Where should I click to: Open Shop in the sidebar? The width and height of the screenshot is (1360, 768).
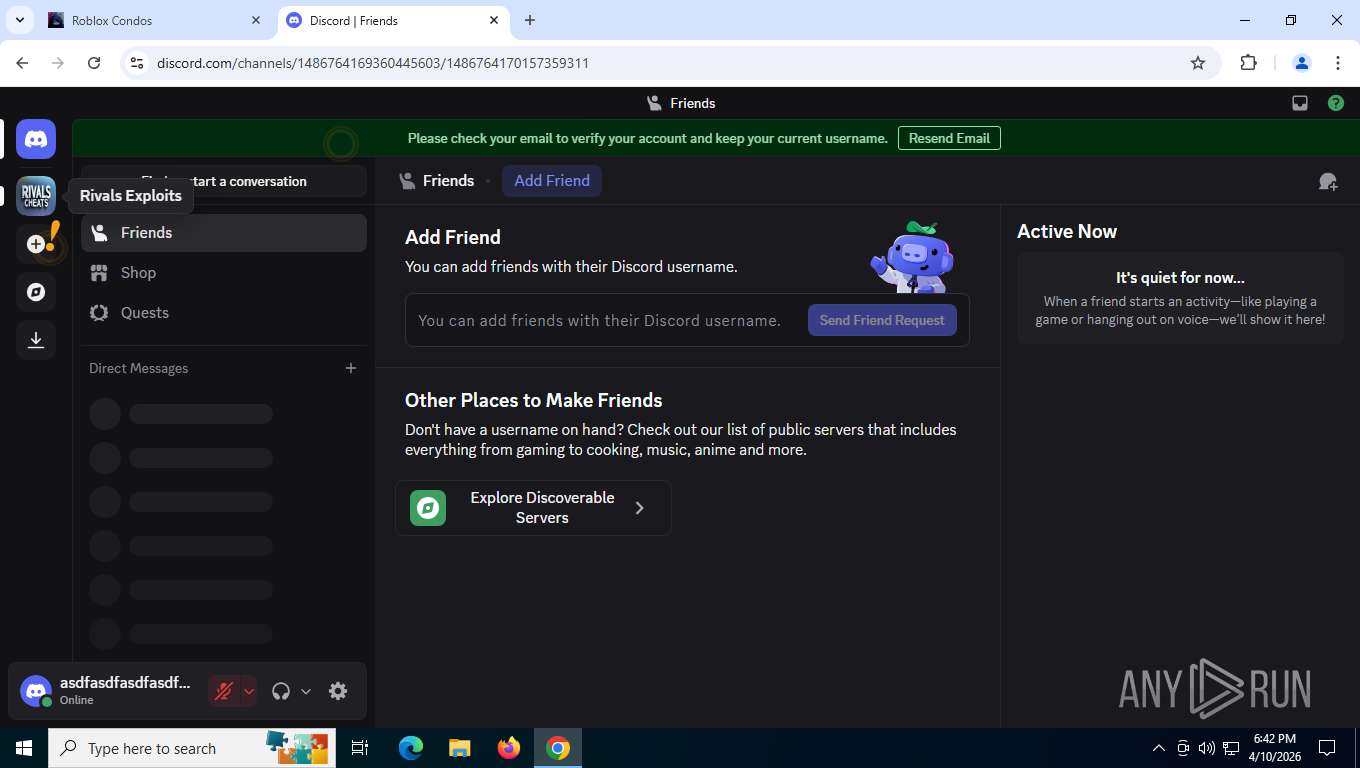(224, 273)
